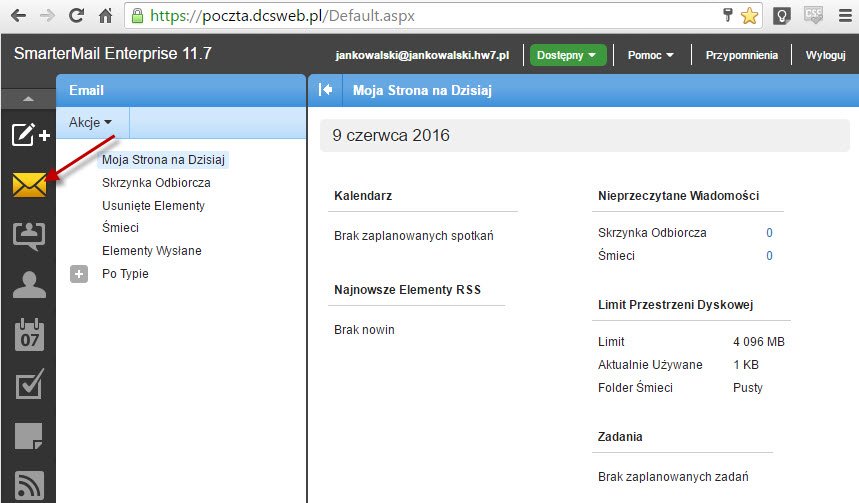Open the Akcje dropdown menu
Screen dimensions: 859x503
click(90, 122)
